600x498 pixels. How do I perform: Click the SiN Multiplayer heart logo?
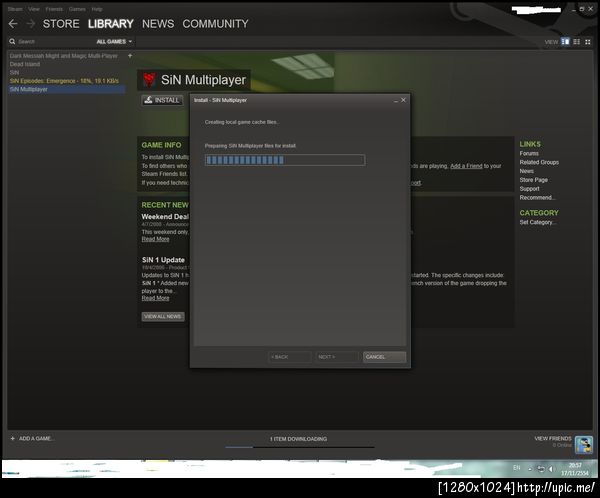tap(149, 80)
